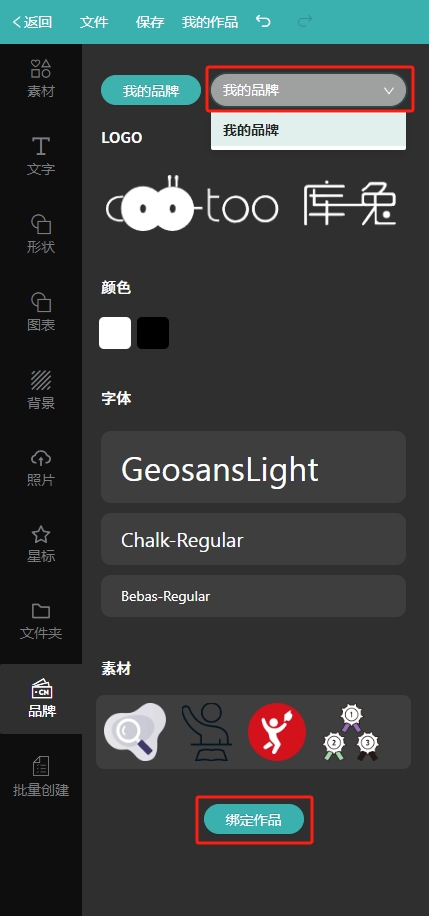429x916 pixels.
Task: Click the 绑定作品 button
Action: [x=254, y=819]
